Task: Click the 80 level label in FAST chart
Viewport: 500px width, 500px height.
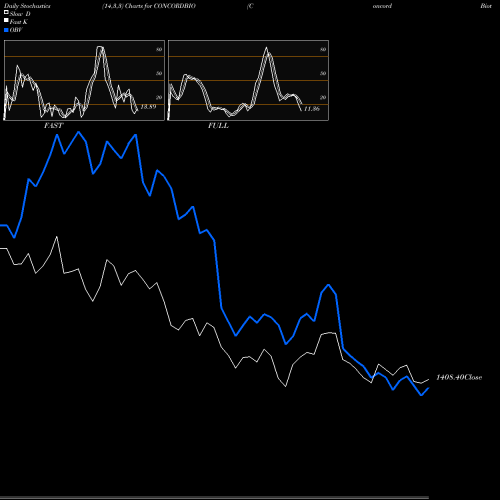Action: pos(159,49)
